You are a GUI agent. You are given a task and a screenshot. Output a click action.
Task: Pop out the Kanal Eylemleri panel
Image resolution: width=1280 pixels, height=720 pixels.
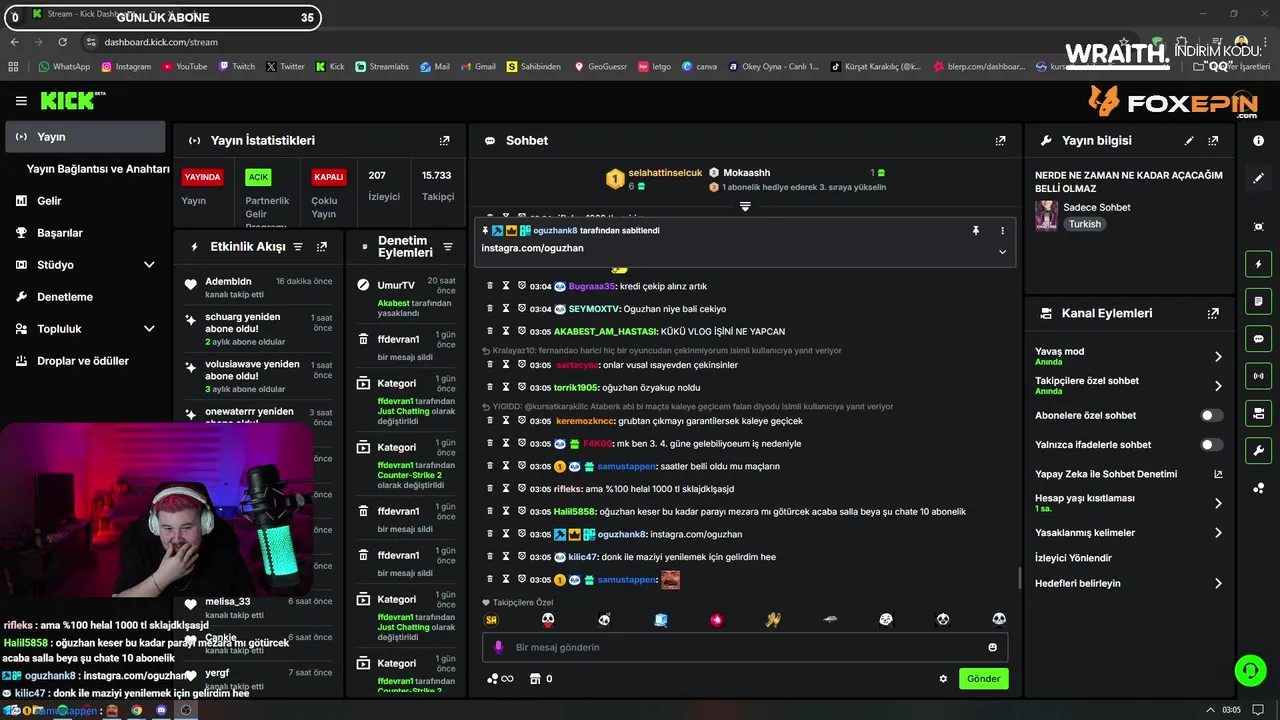click(x=1213, y=313)
